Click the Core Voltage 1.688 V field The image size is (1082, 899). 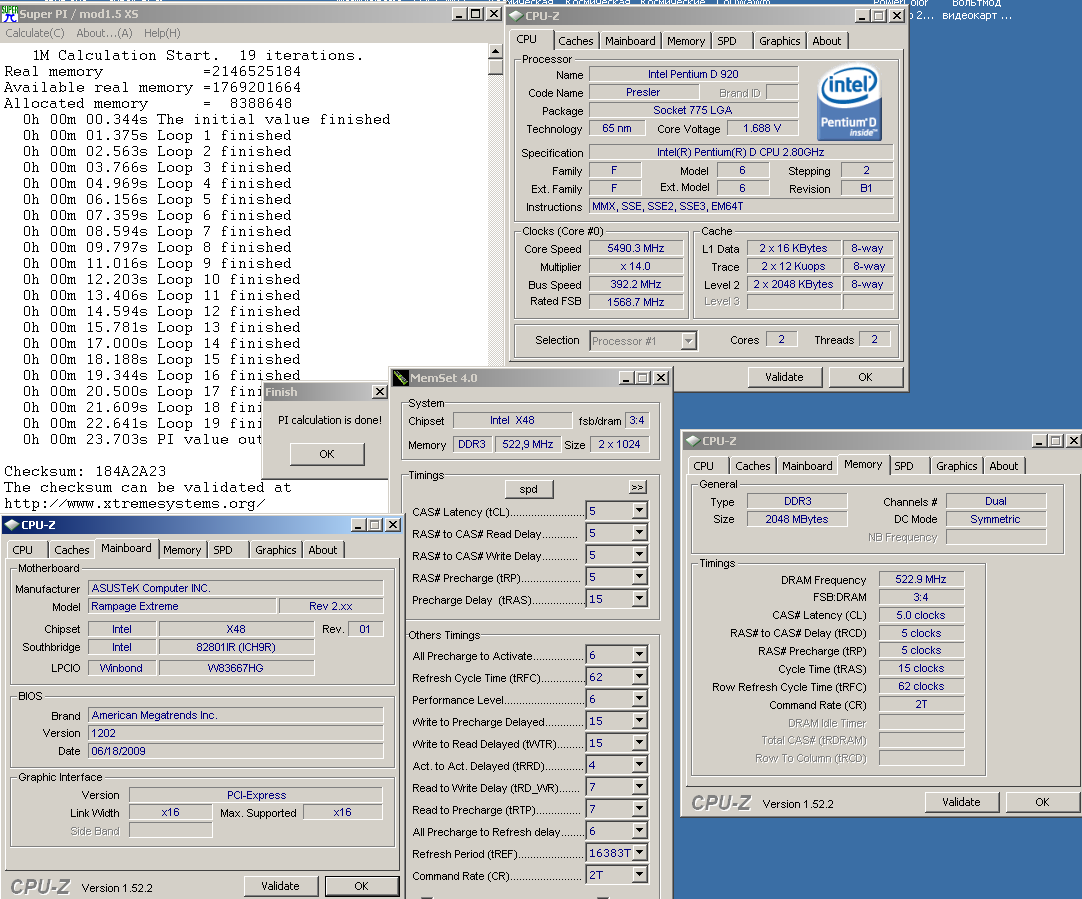(762, 128)
